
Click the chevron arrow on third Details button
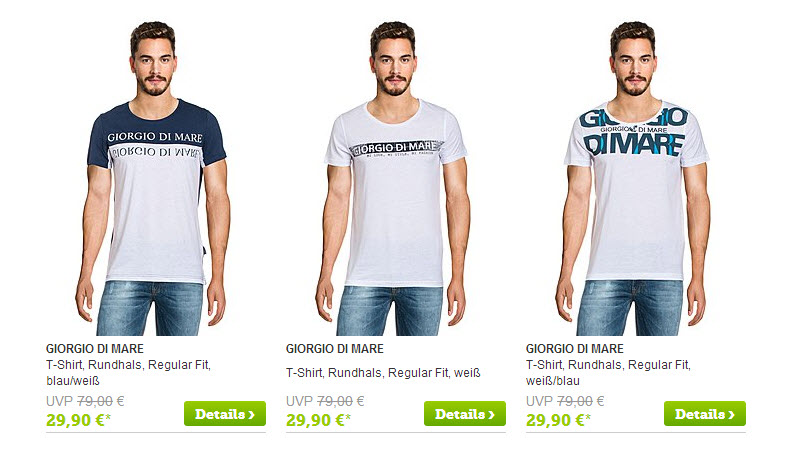tap(732, 415)
